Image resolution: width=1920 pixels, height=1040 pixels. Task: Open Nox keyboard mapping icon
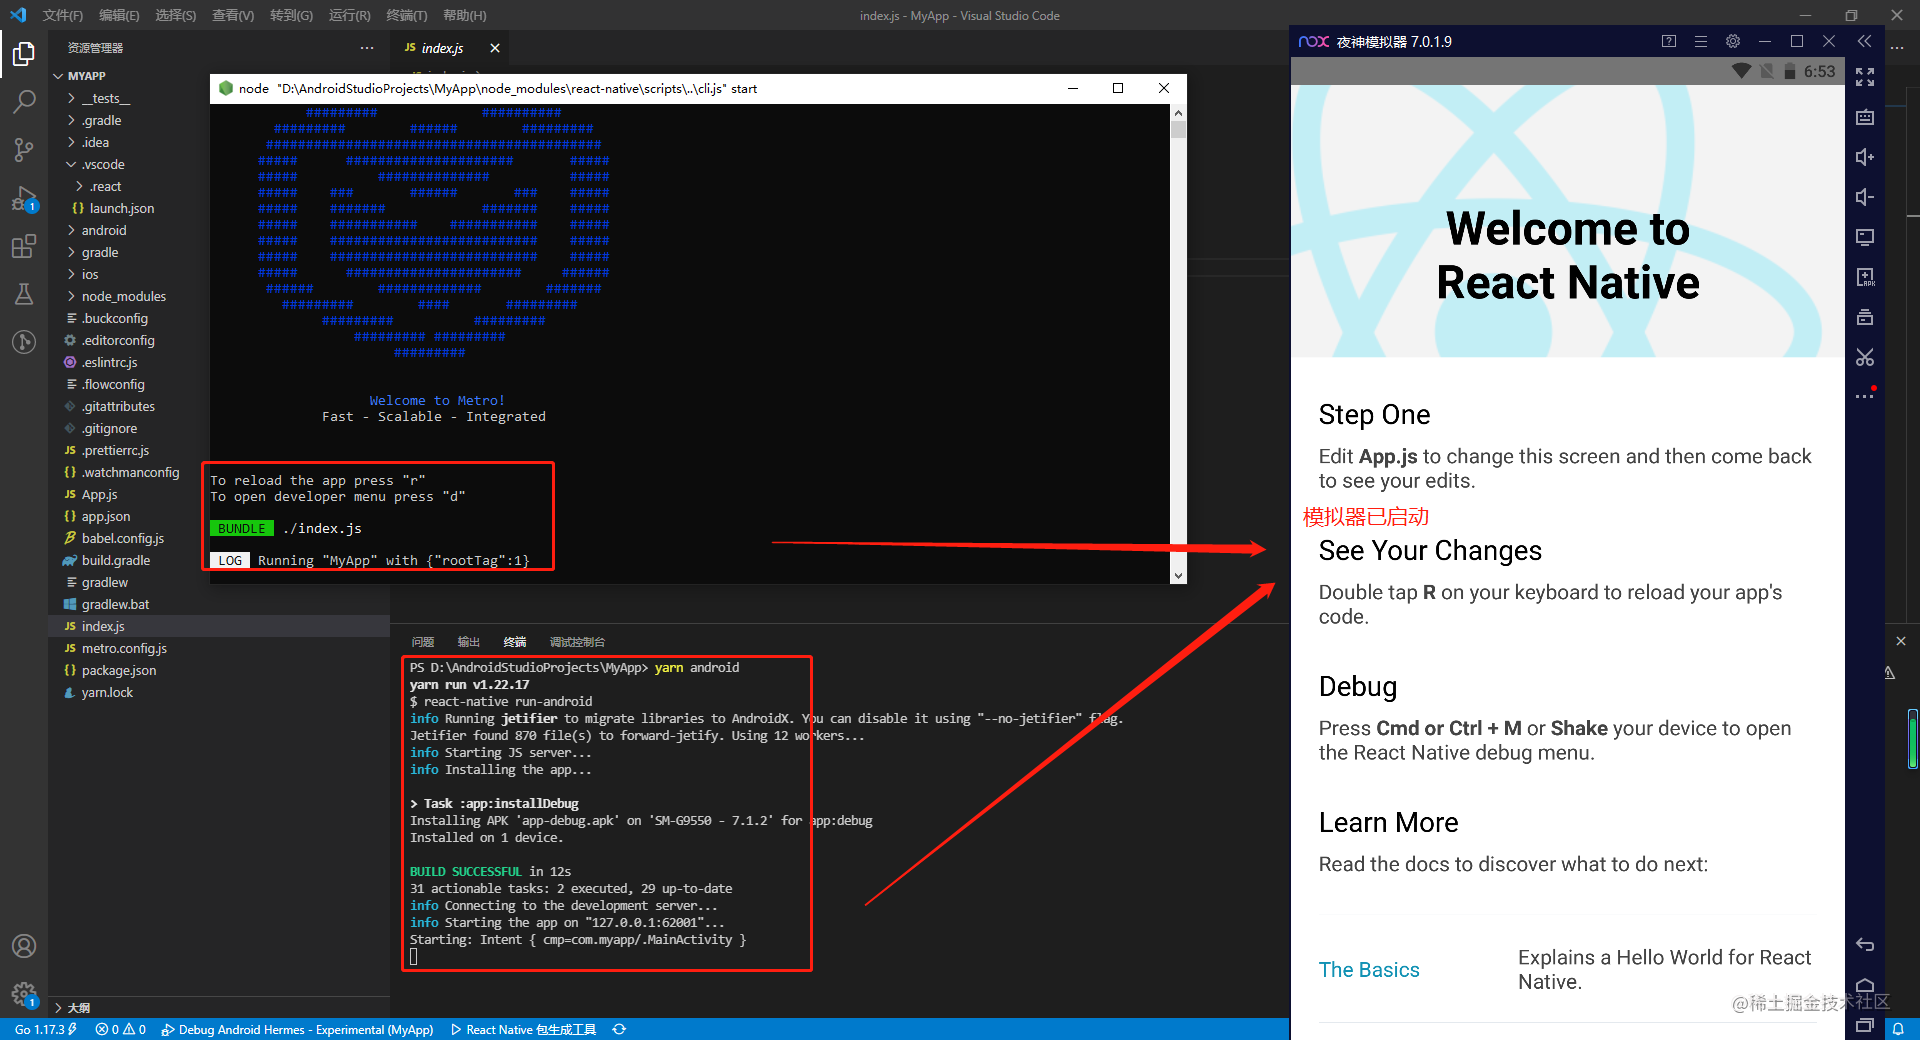(x=1865, y=117)
